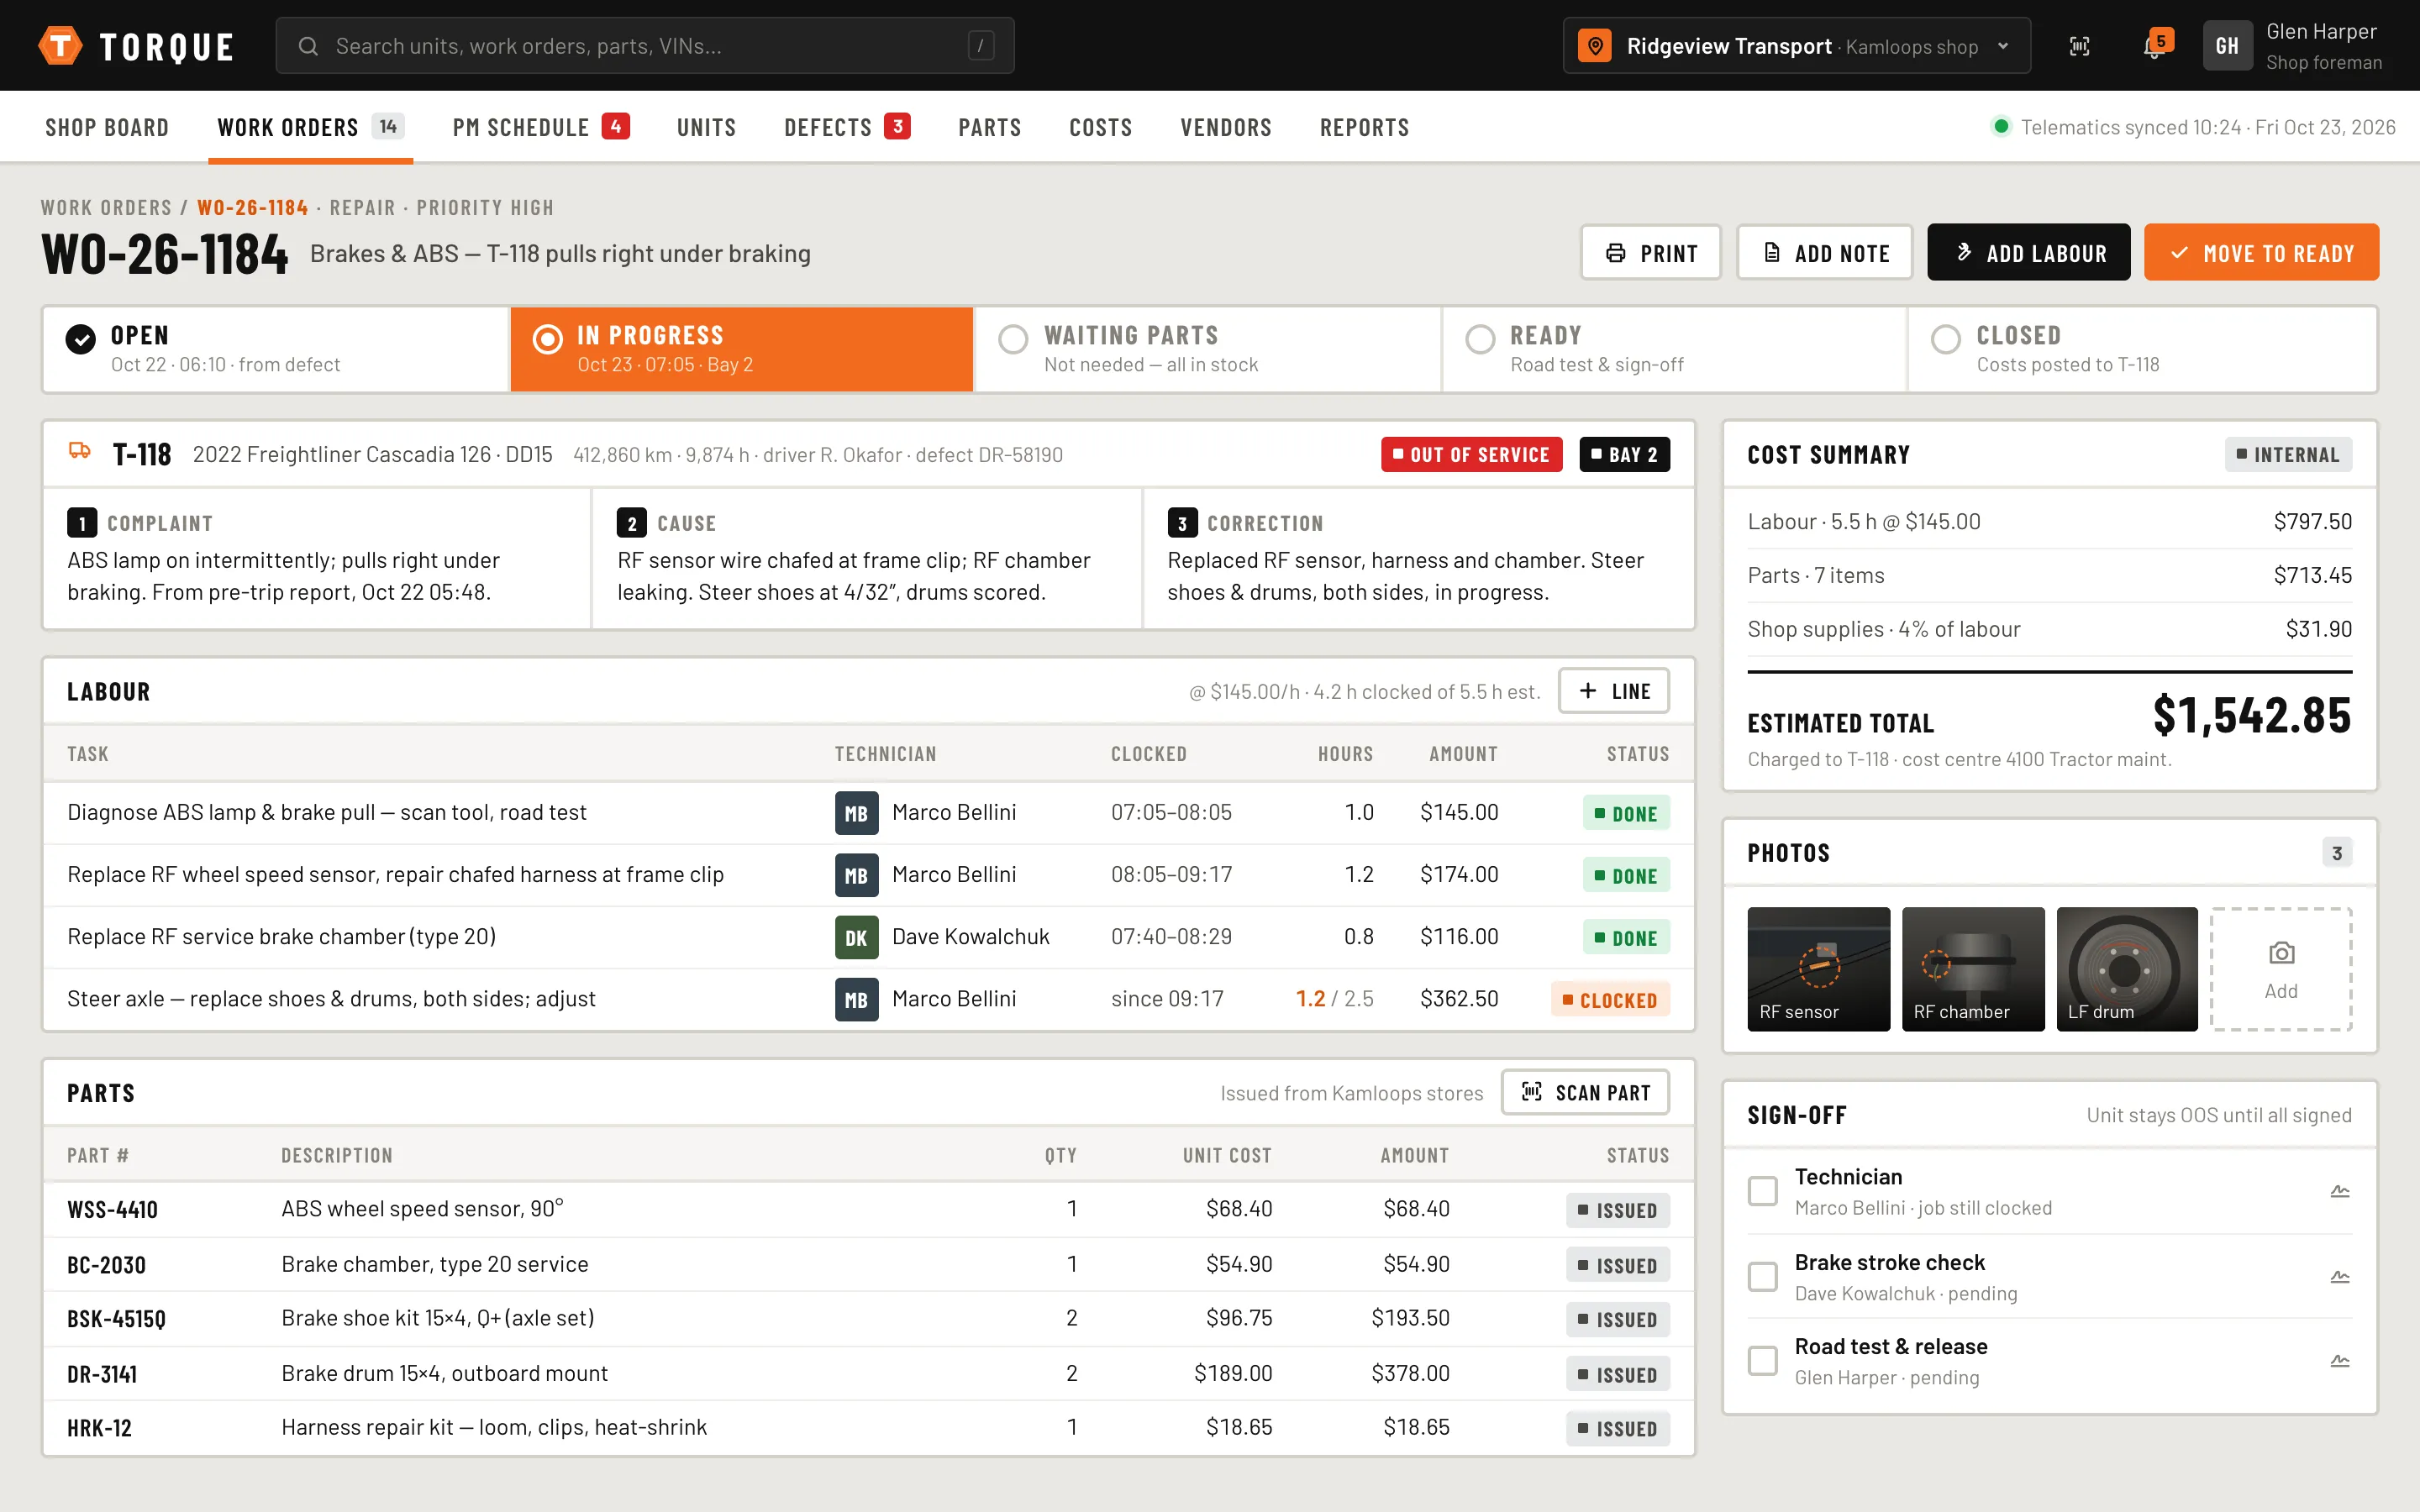Select the Waiting Parts status step
Screen dimensions: 2420x1512
tap(1208, 349)
